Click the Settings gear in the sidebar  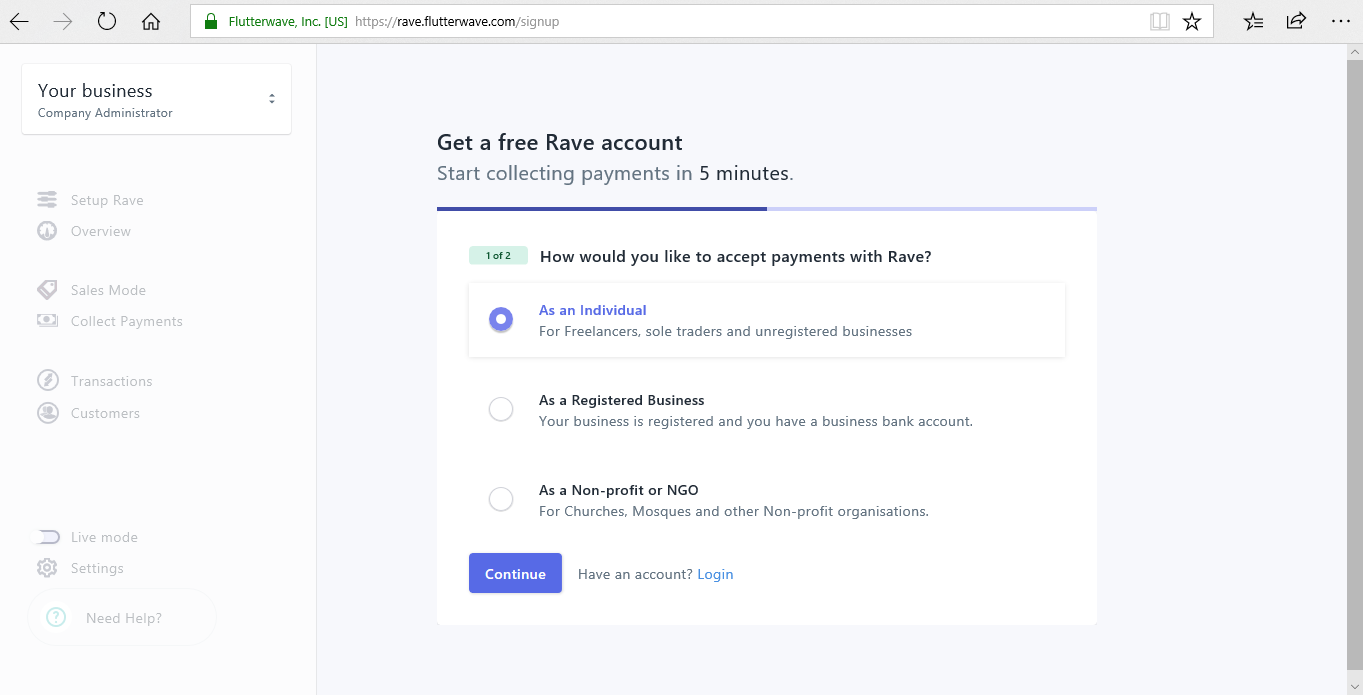pos(46,568)
